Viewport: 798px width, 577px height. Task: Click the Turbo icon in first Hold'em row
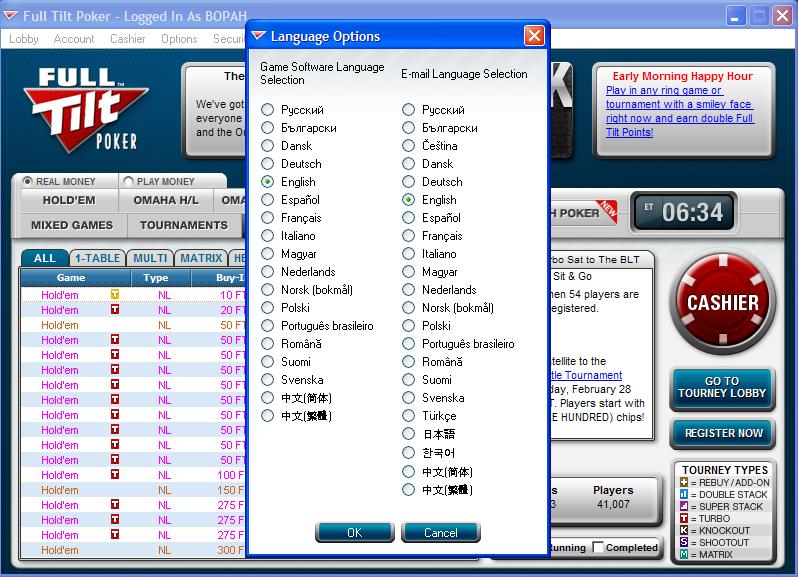point(115,295)
